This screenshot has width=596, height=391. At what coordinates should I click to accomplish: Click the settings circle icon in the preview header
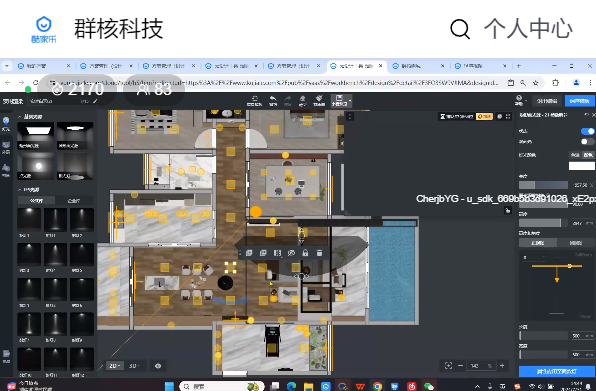pos(499,116)
